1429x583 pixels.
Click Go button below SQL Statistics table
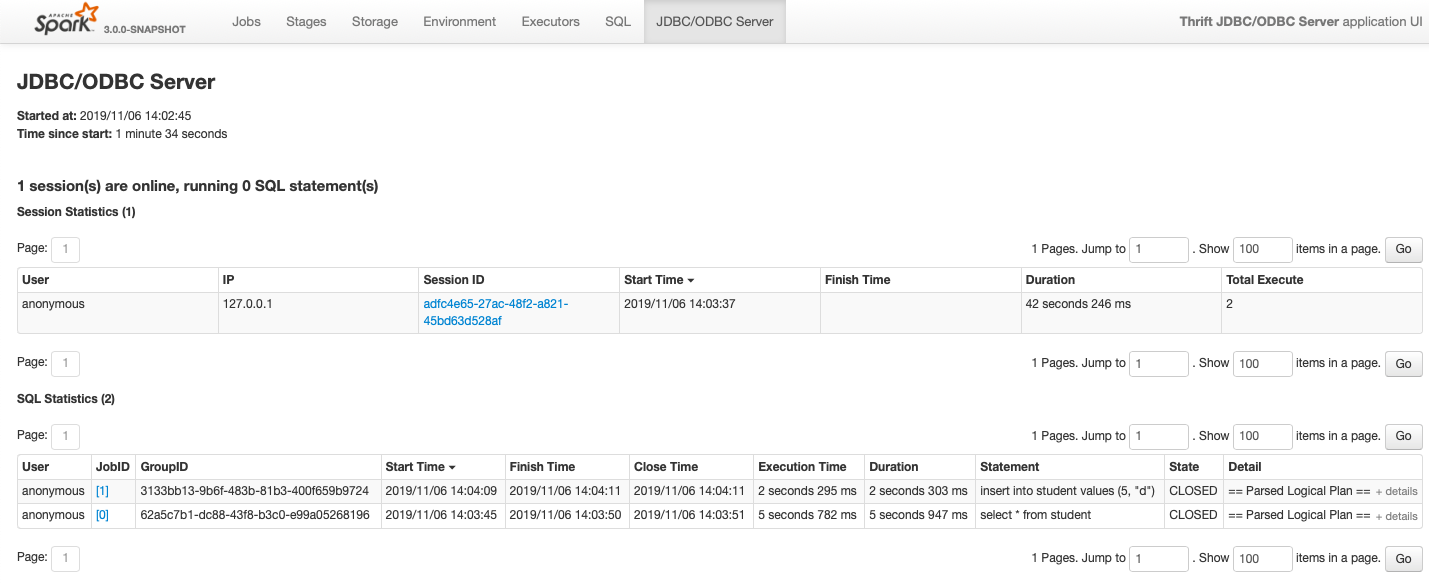tap(1403, 558)
